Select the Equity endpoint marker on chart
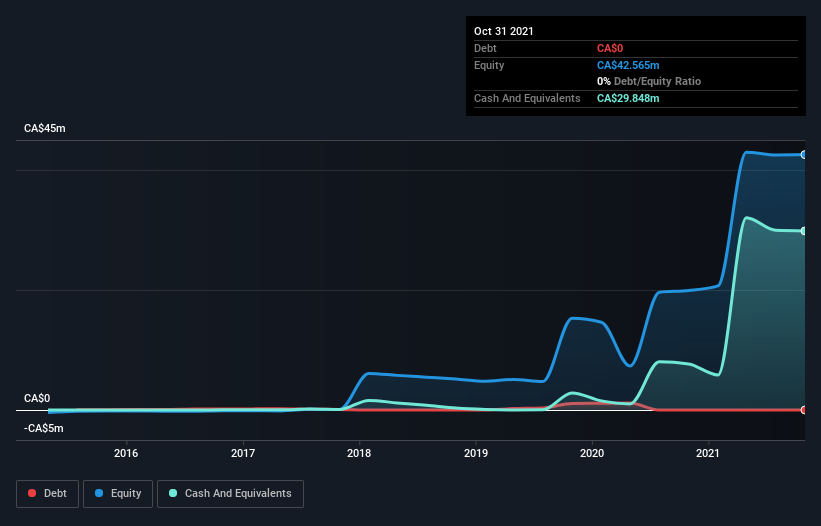 pyautogui.click(x=804, y=155)
